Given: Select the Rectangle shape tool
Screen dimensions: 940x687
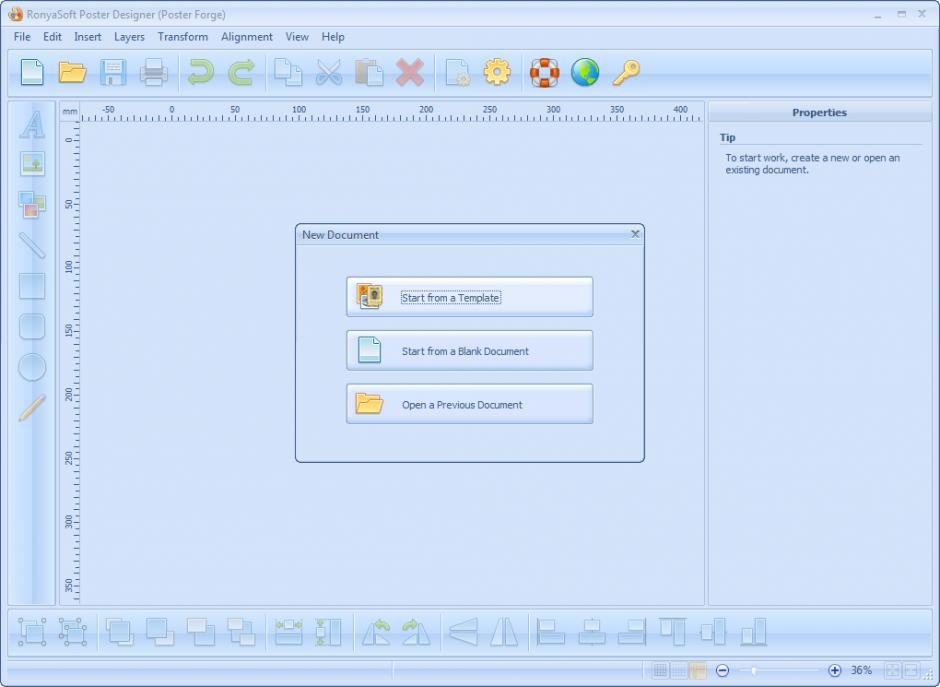Looking at the screenshot, I should click(x=32, y=286).
